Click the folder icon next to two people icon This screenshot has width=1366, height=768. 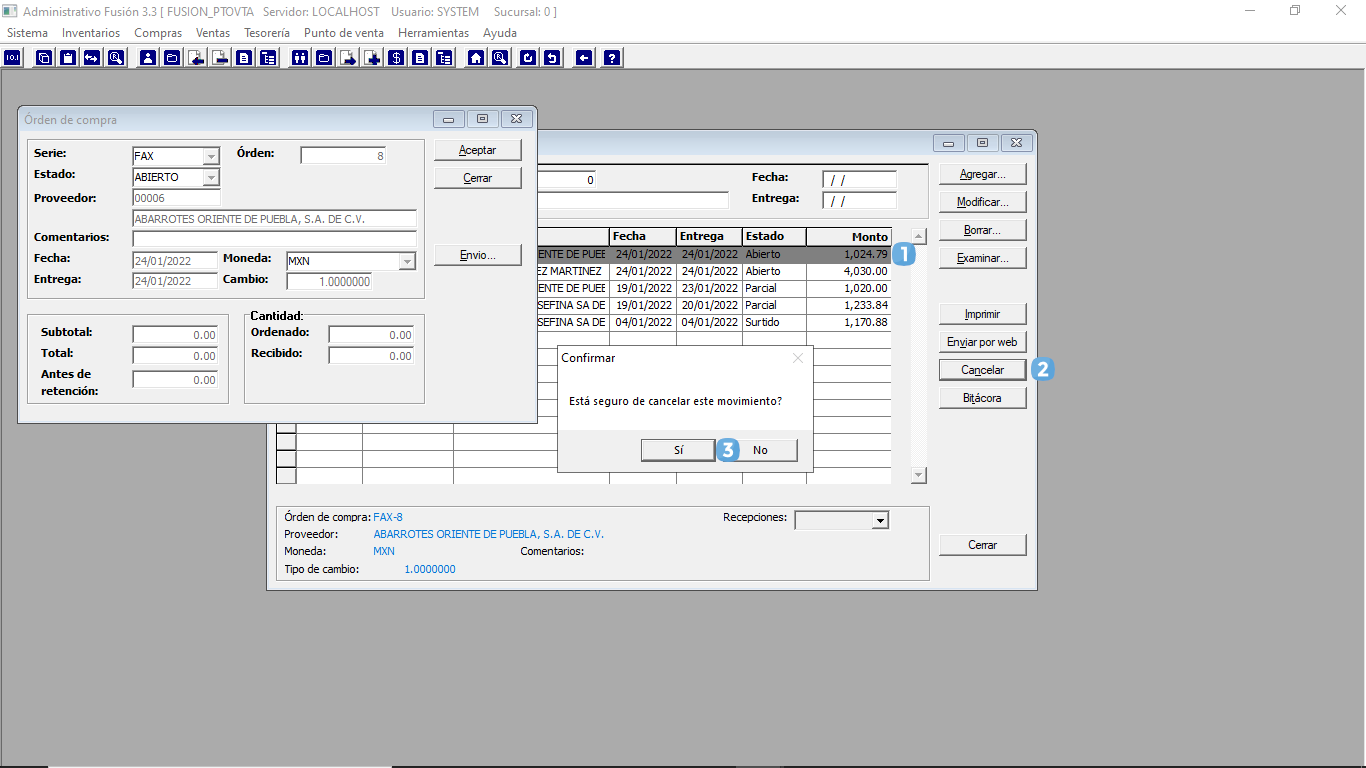(x=325, y=58)
